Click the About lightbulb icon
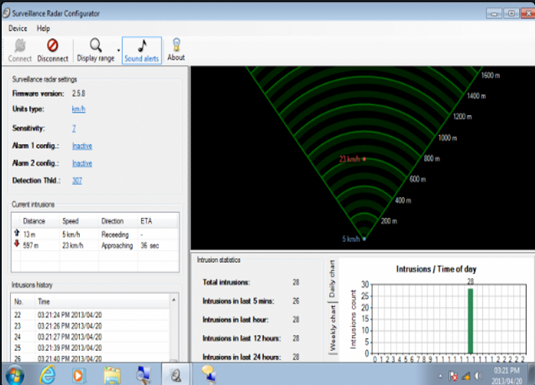Screen dimensions: 535x385 click(x=176, y=45)
